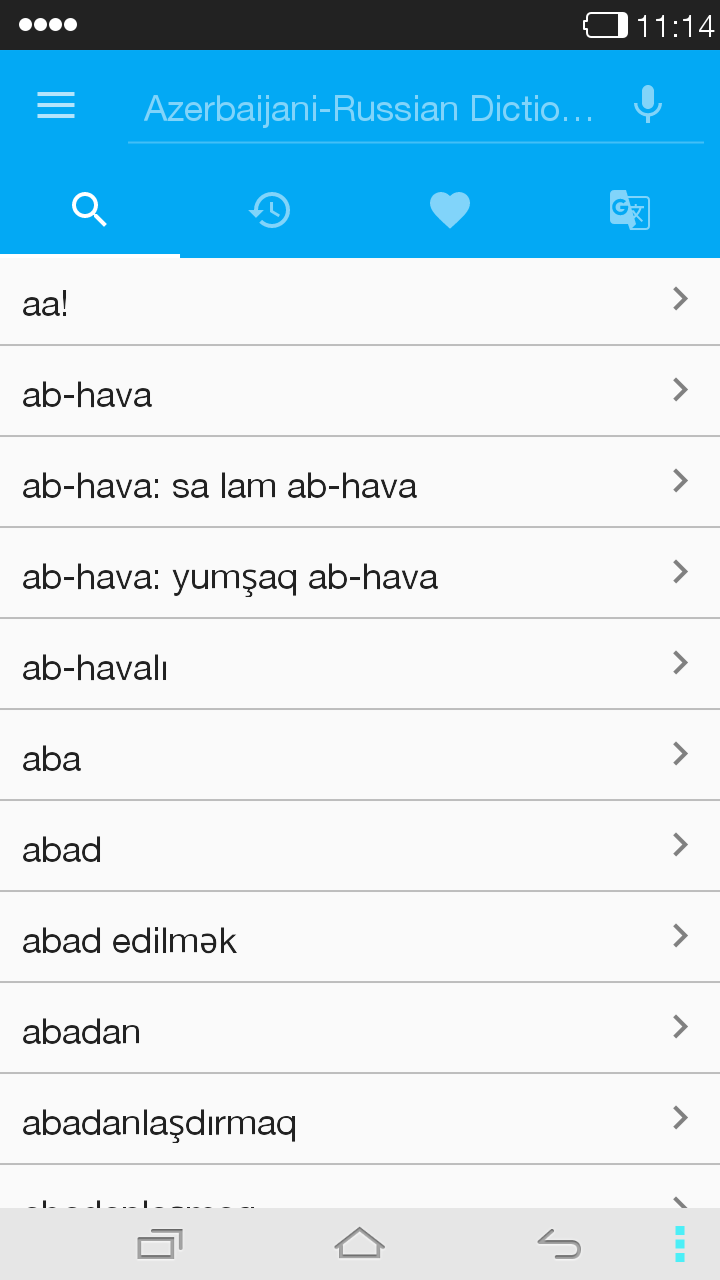This screenshot has width=720, height=1280.
Task: Open the favorites heart tab
Action: [450, 210]
